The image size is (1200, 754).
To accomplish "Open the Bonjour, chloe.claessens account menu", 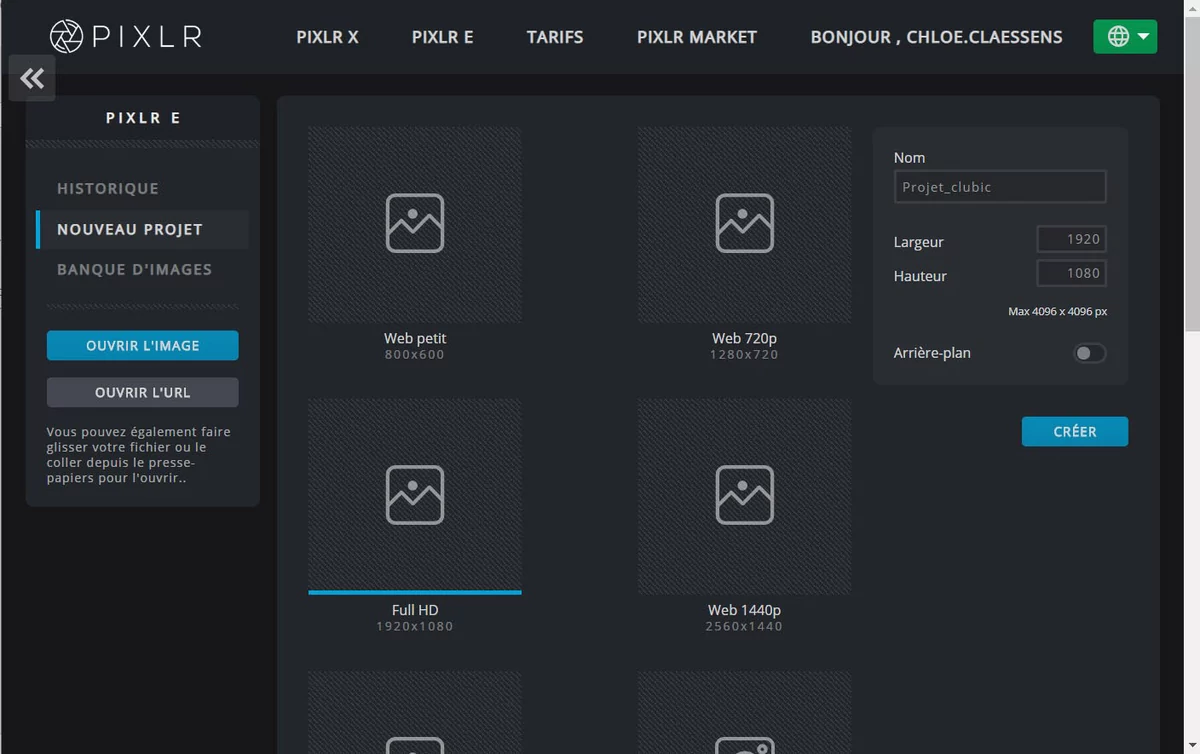I will point(937,37).
